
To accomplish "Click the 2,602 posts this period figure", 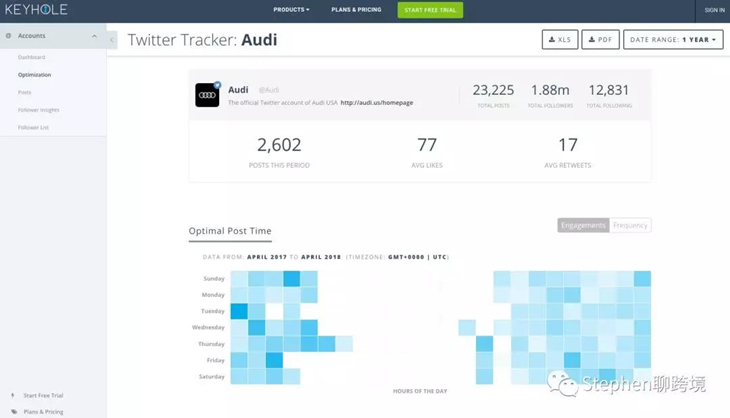I will [279, 145].
